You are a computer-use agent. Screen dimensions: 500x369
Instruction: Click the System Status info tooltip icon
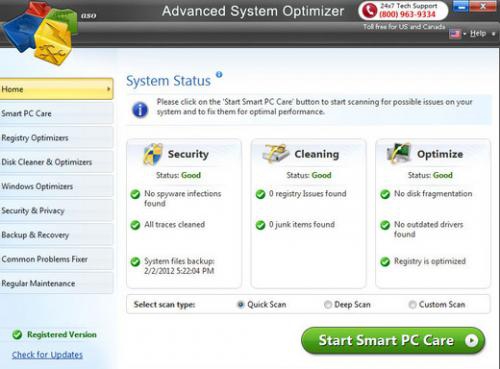(x=219, y=74)
